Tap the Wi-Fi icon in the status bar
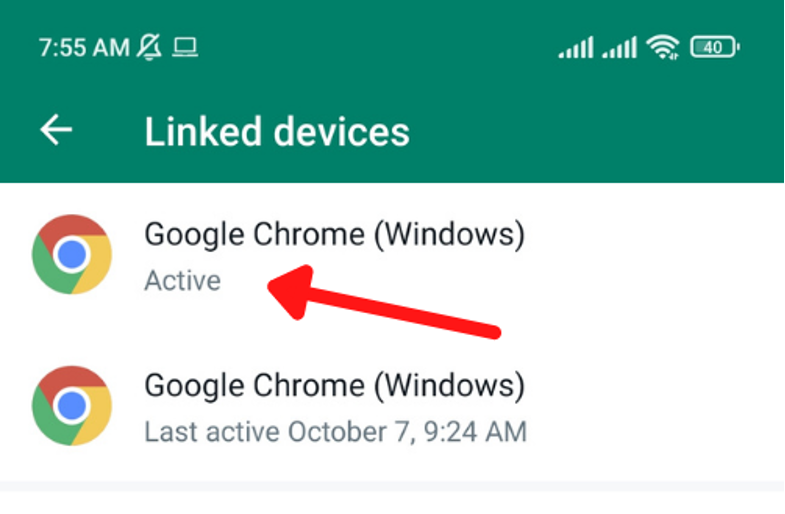Viewport: 785px width, 514px height. point(662,46)
